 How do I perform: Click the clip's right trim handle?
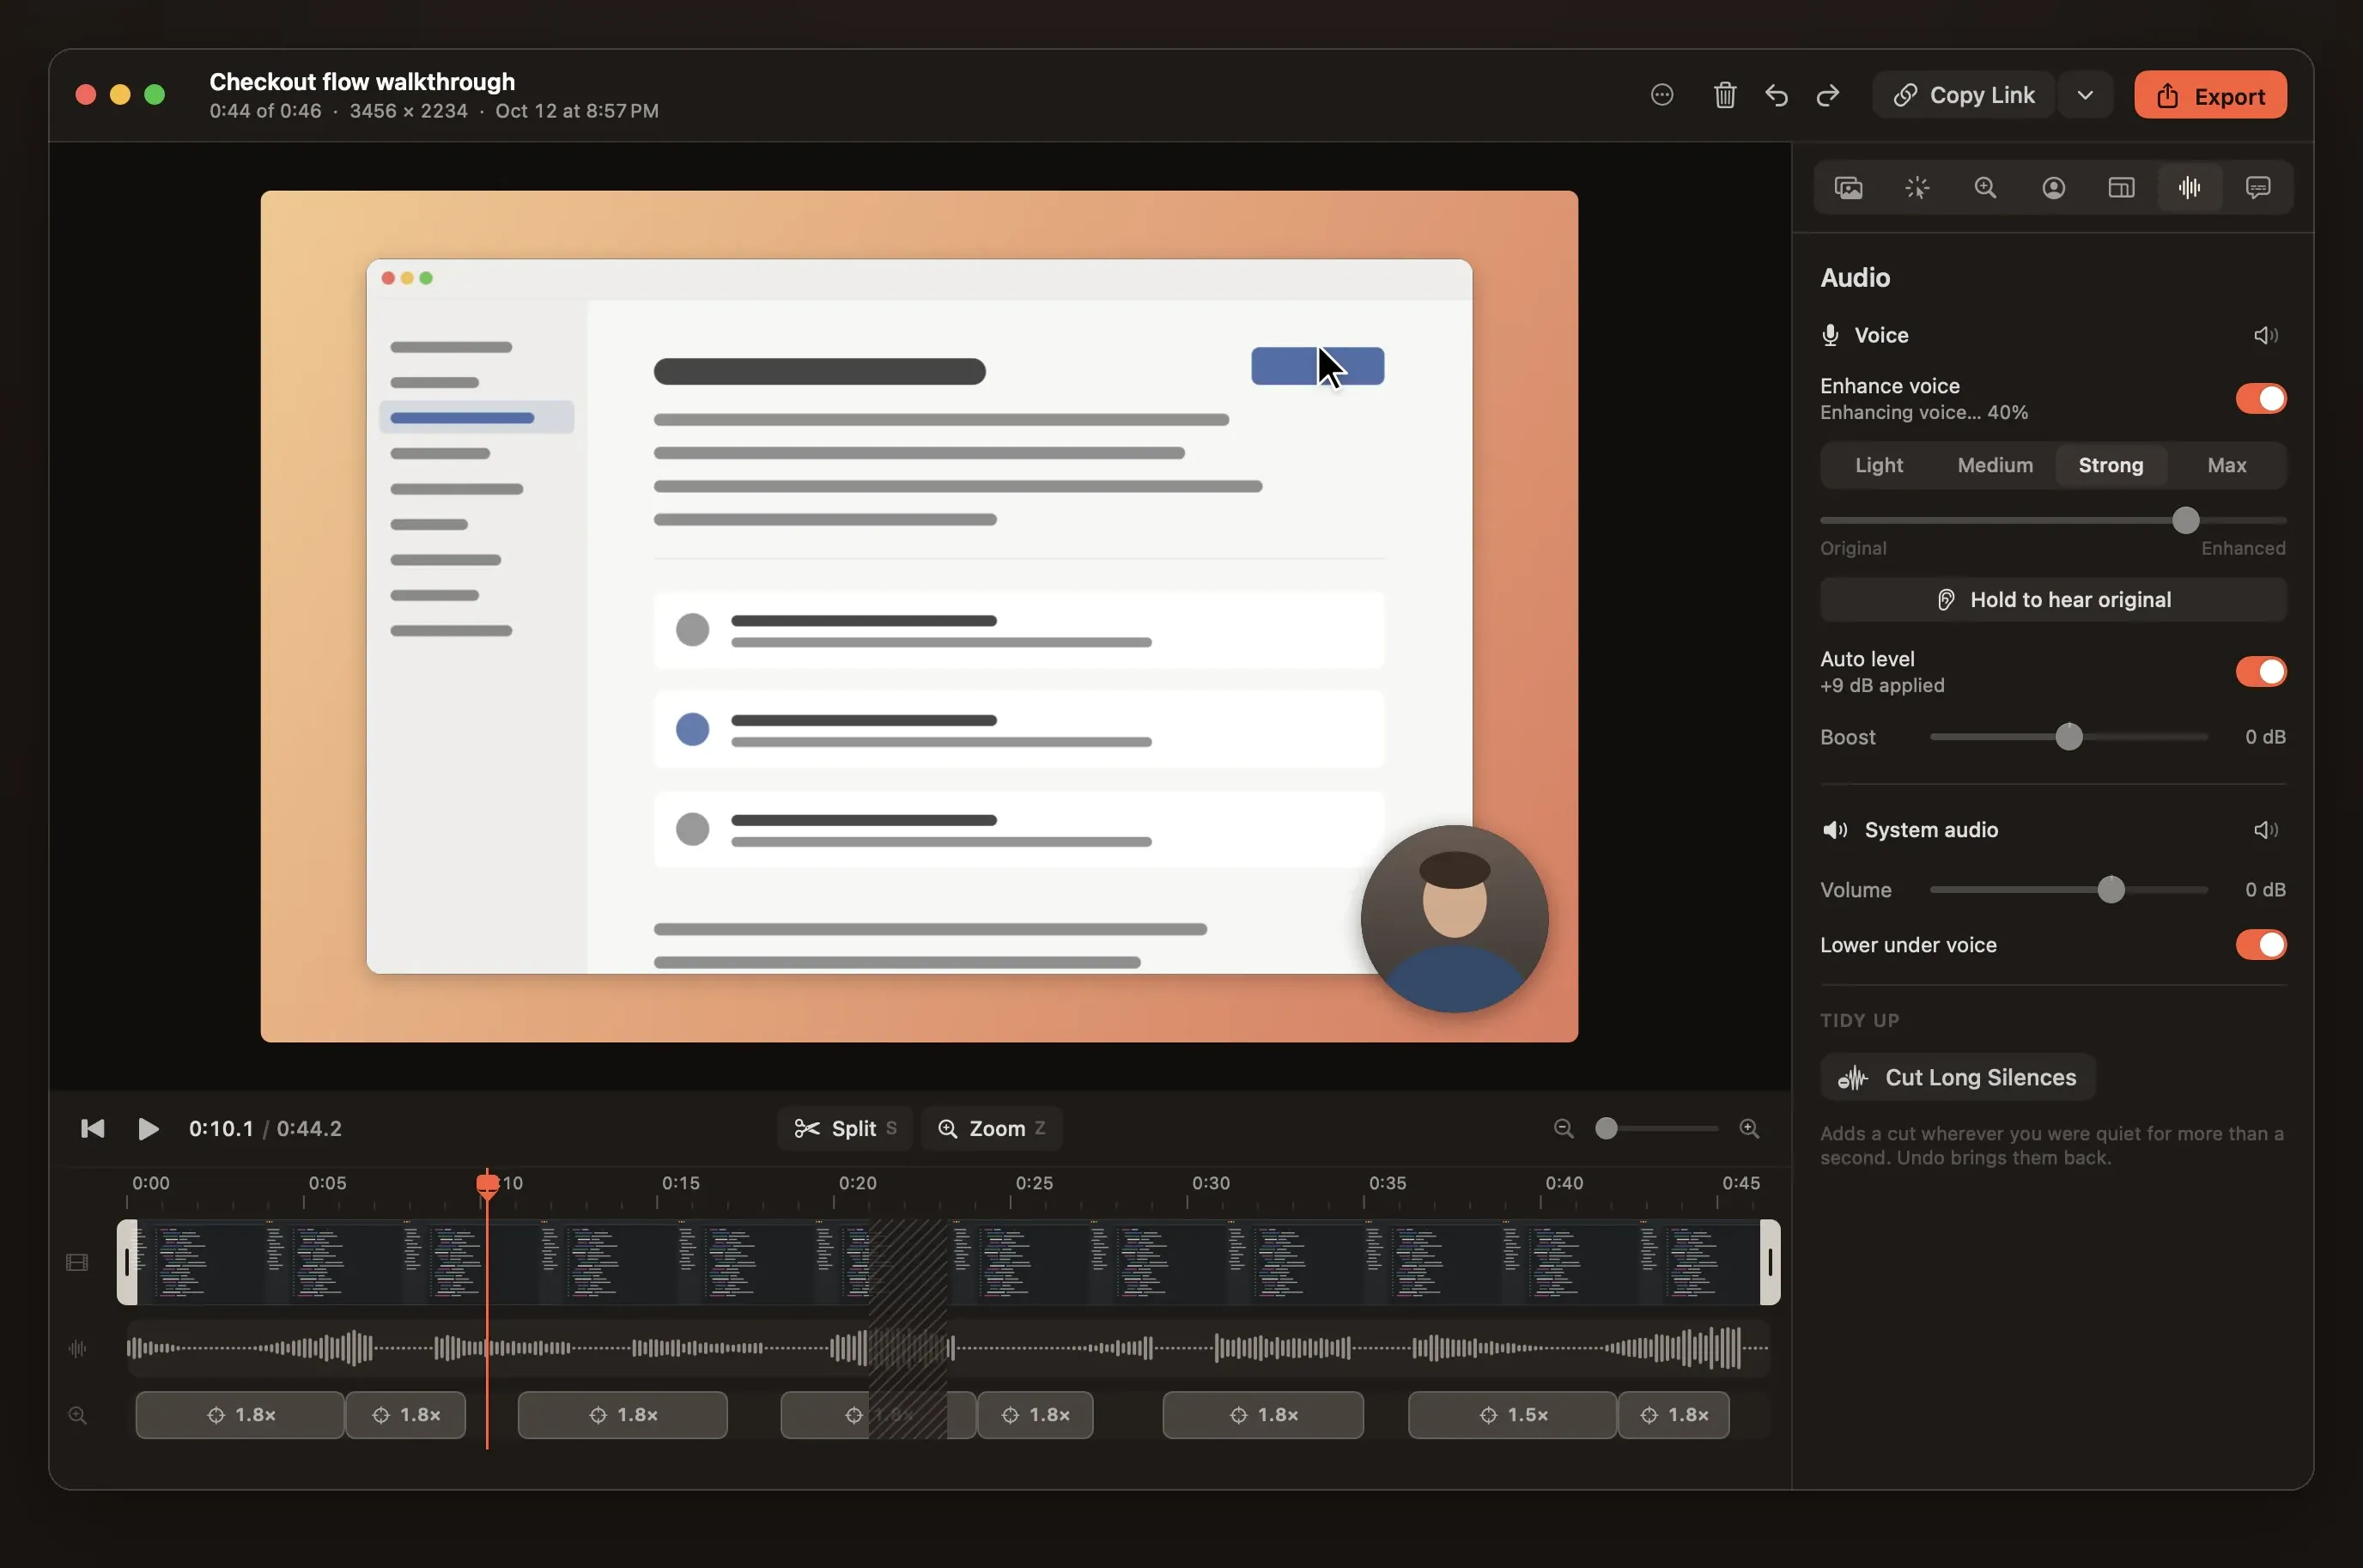1770,1263
